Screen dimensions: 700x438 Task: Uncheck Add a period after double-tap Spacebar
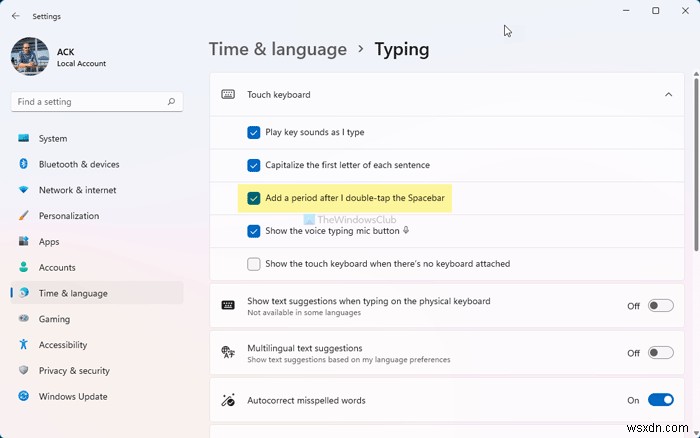coord(254,198)
